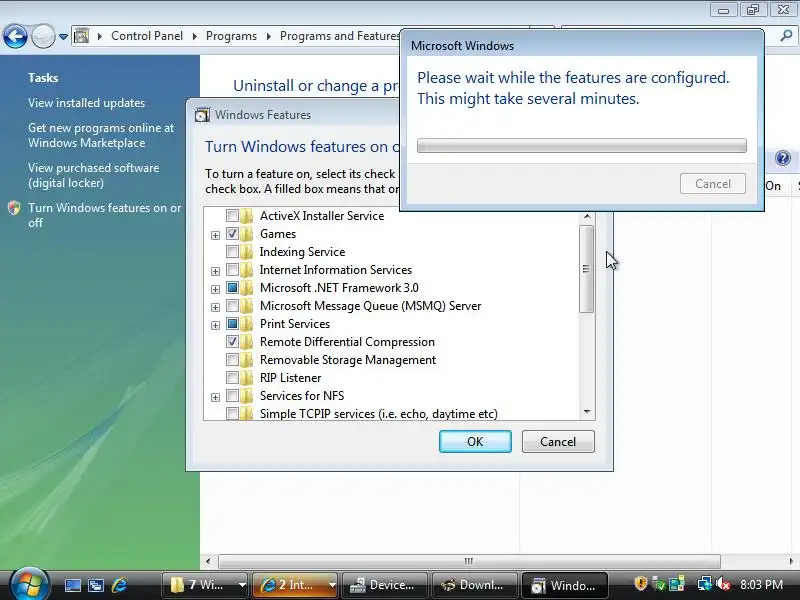Click Switch between windows quick launch icon
This screenshot has width=800, height=600.
click(x=96, y=585)
